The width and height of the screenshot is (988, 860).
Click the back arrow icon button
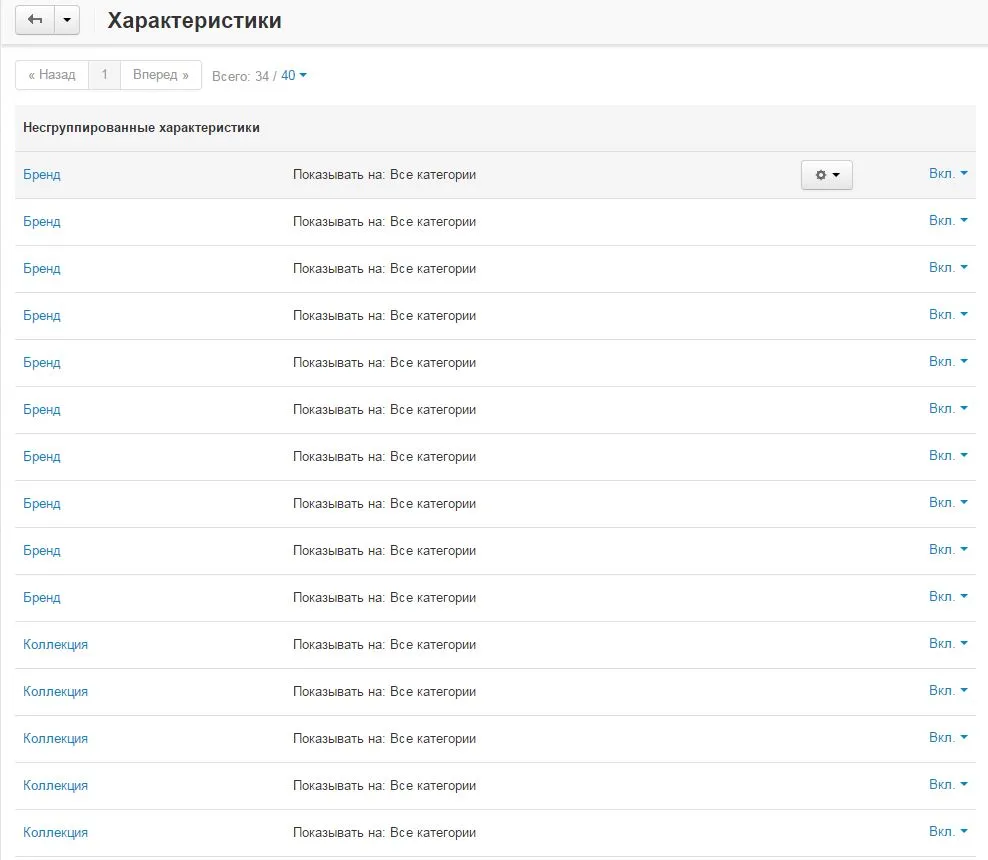35,20
